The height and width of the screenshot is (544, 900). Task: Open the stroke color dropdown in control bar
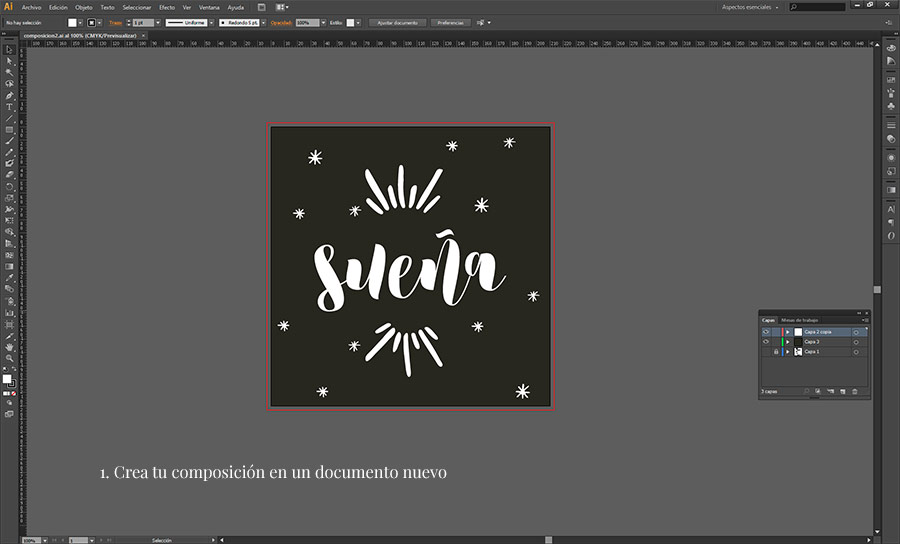(x=99, y=23)
